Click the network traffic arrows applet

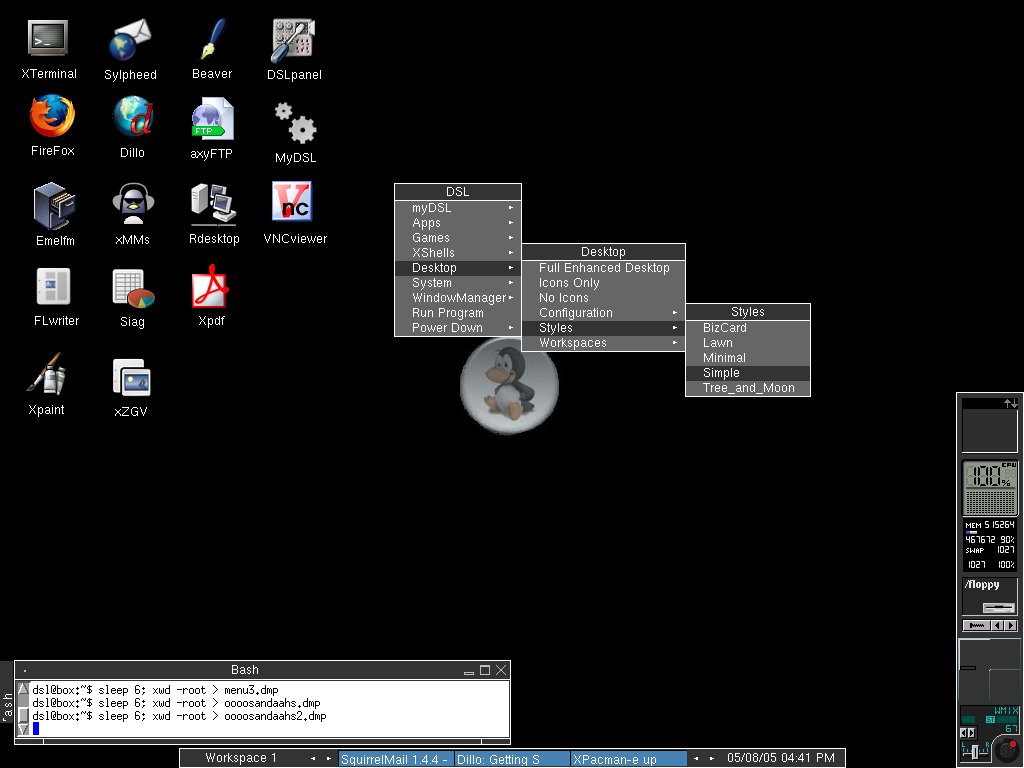[990, 425]
